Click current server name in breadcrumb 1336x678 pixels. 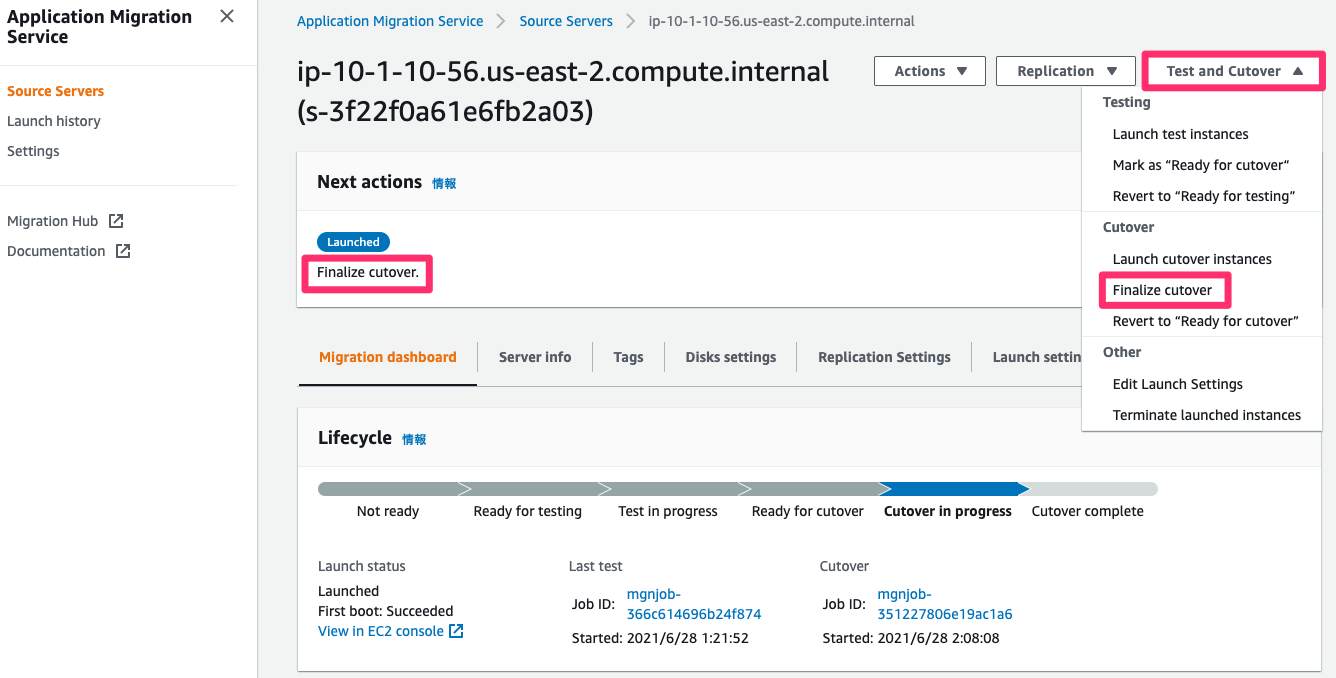pos(781,21)
